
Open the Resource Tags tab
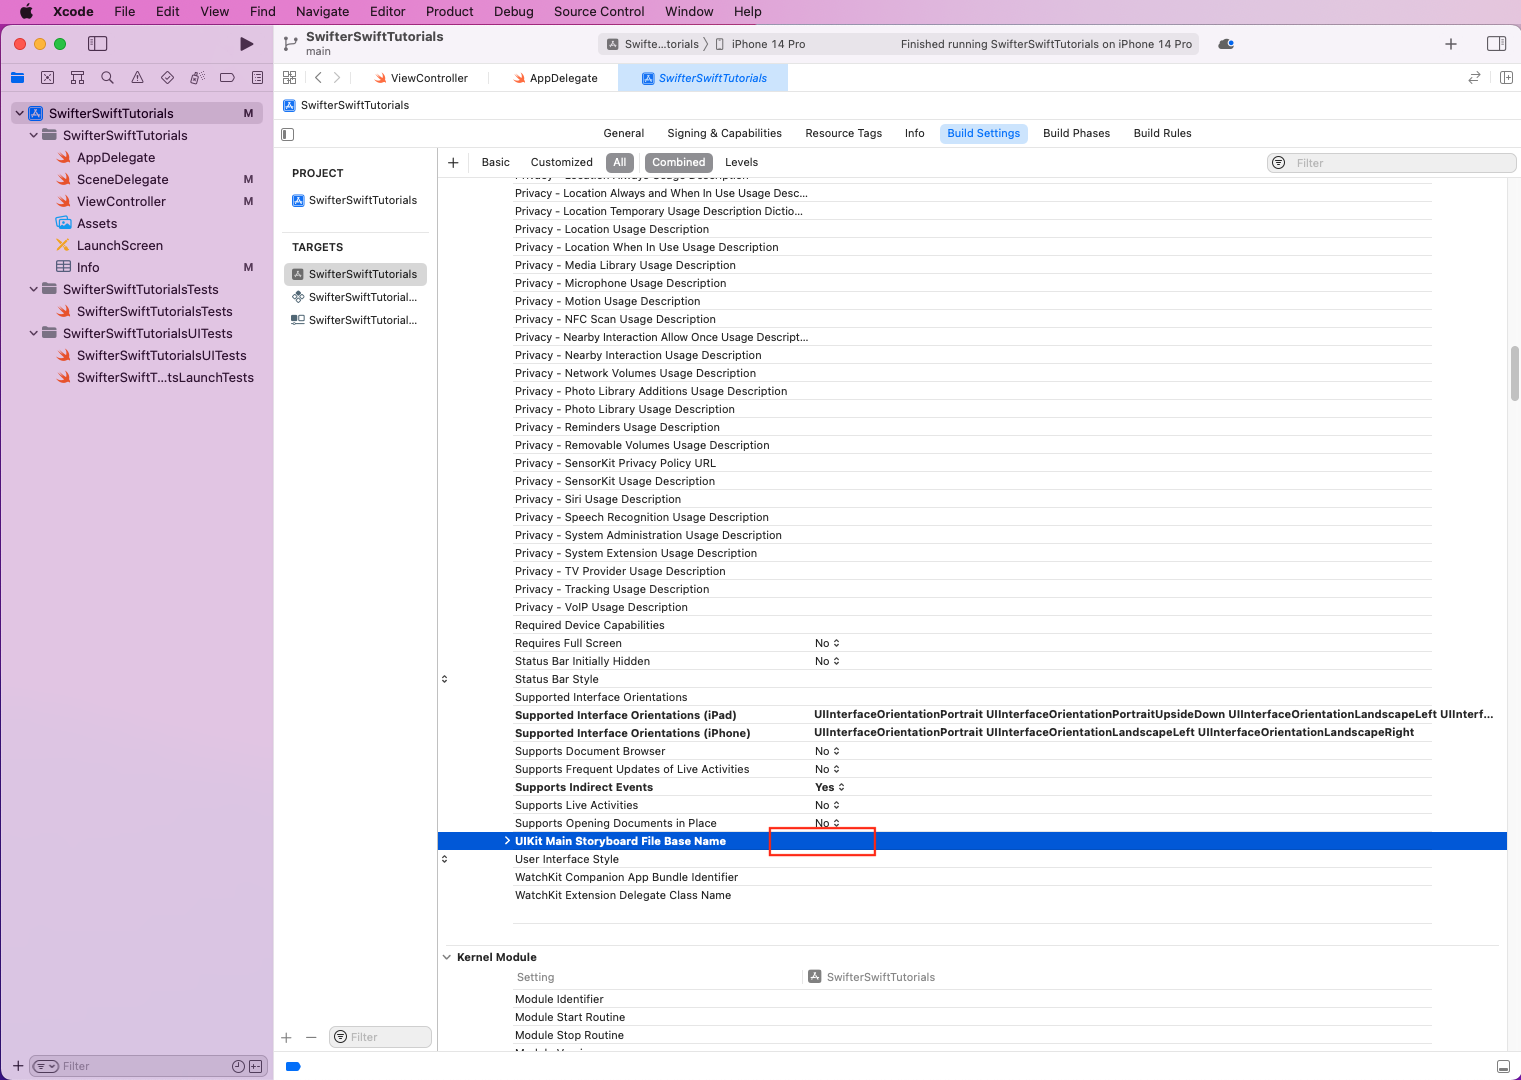click(x=844, y=133)
